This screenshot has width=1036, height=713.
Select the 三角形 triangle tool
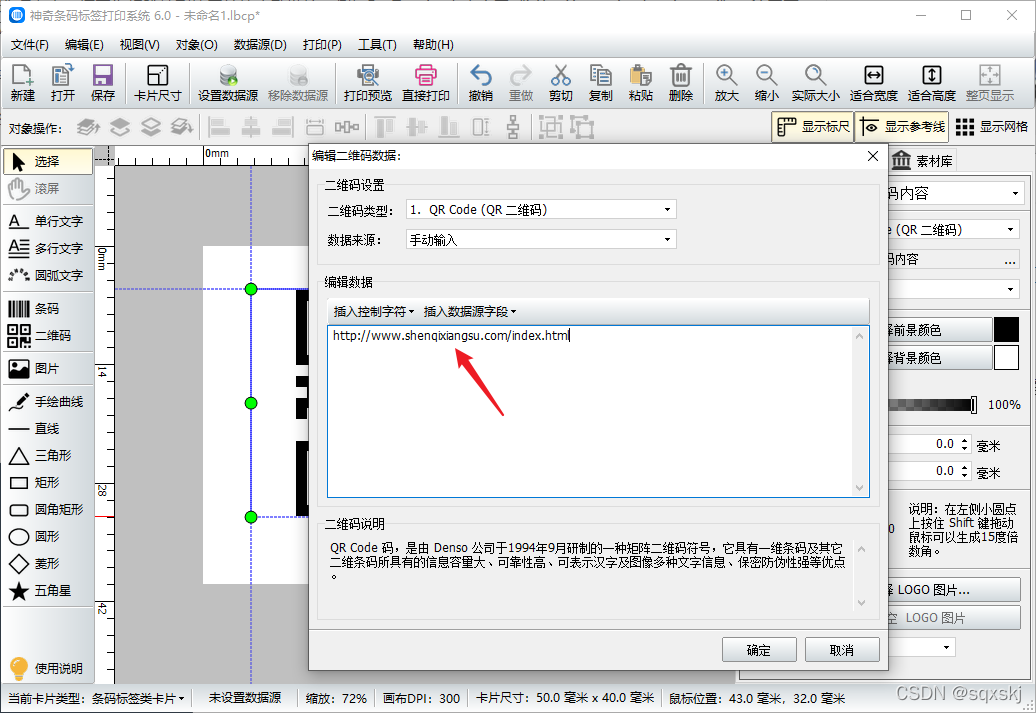(x=47, y=455)
